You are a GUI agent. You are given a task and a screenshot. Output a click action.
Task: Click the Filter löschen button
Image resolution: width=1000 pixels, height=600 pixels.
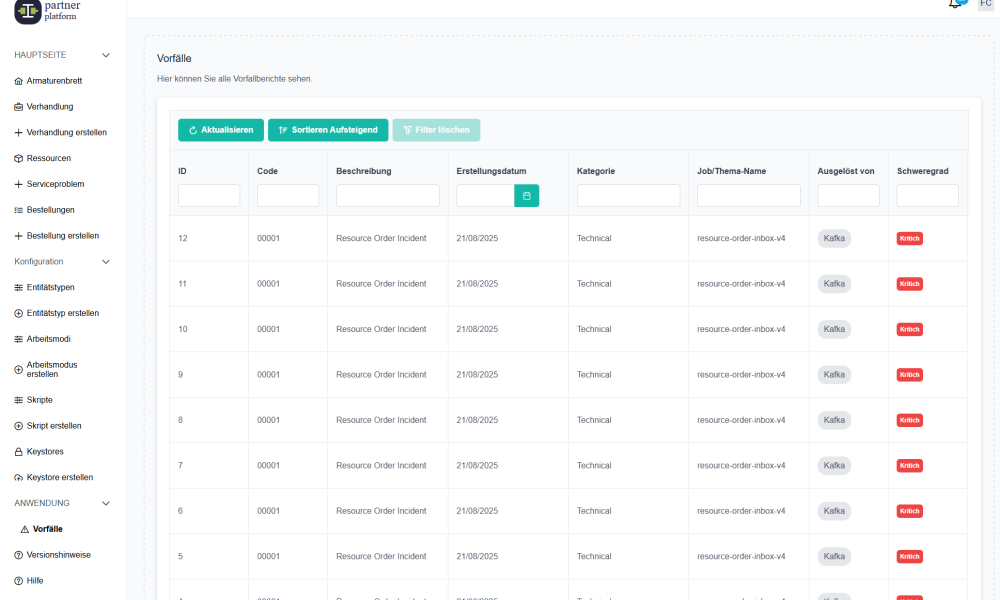click(436, 130)
